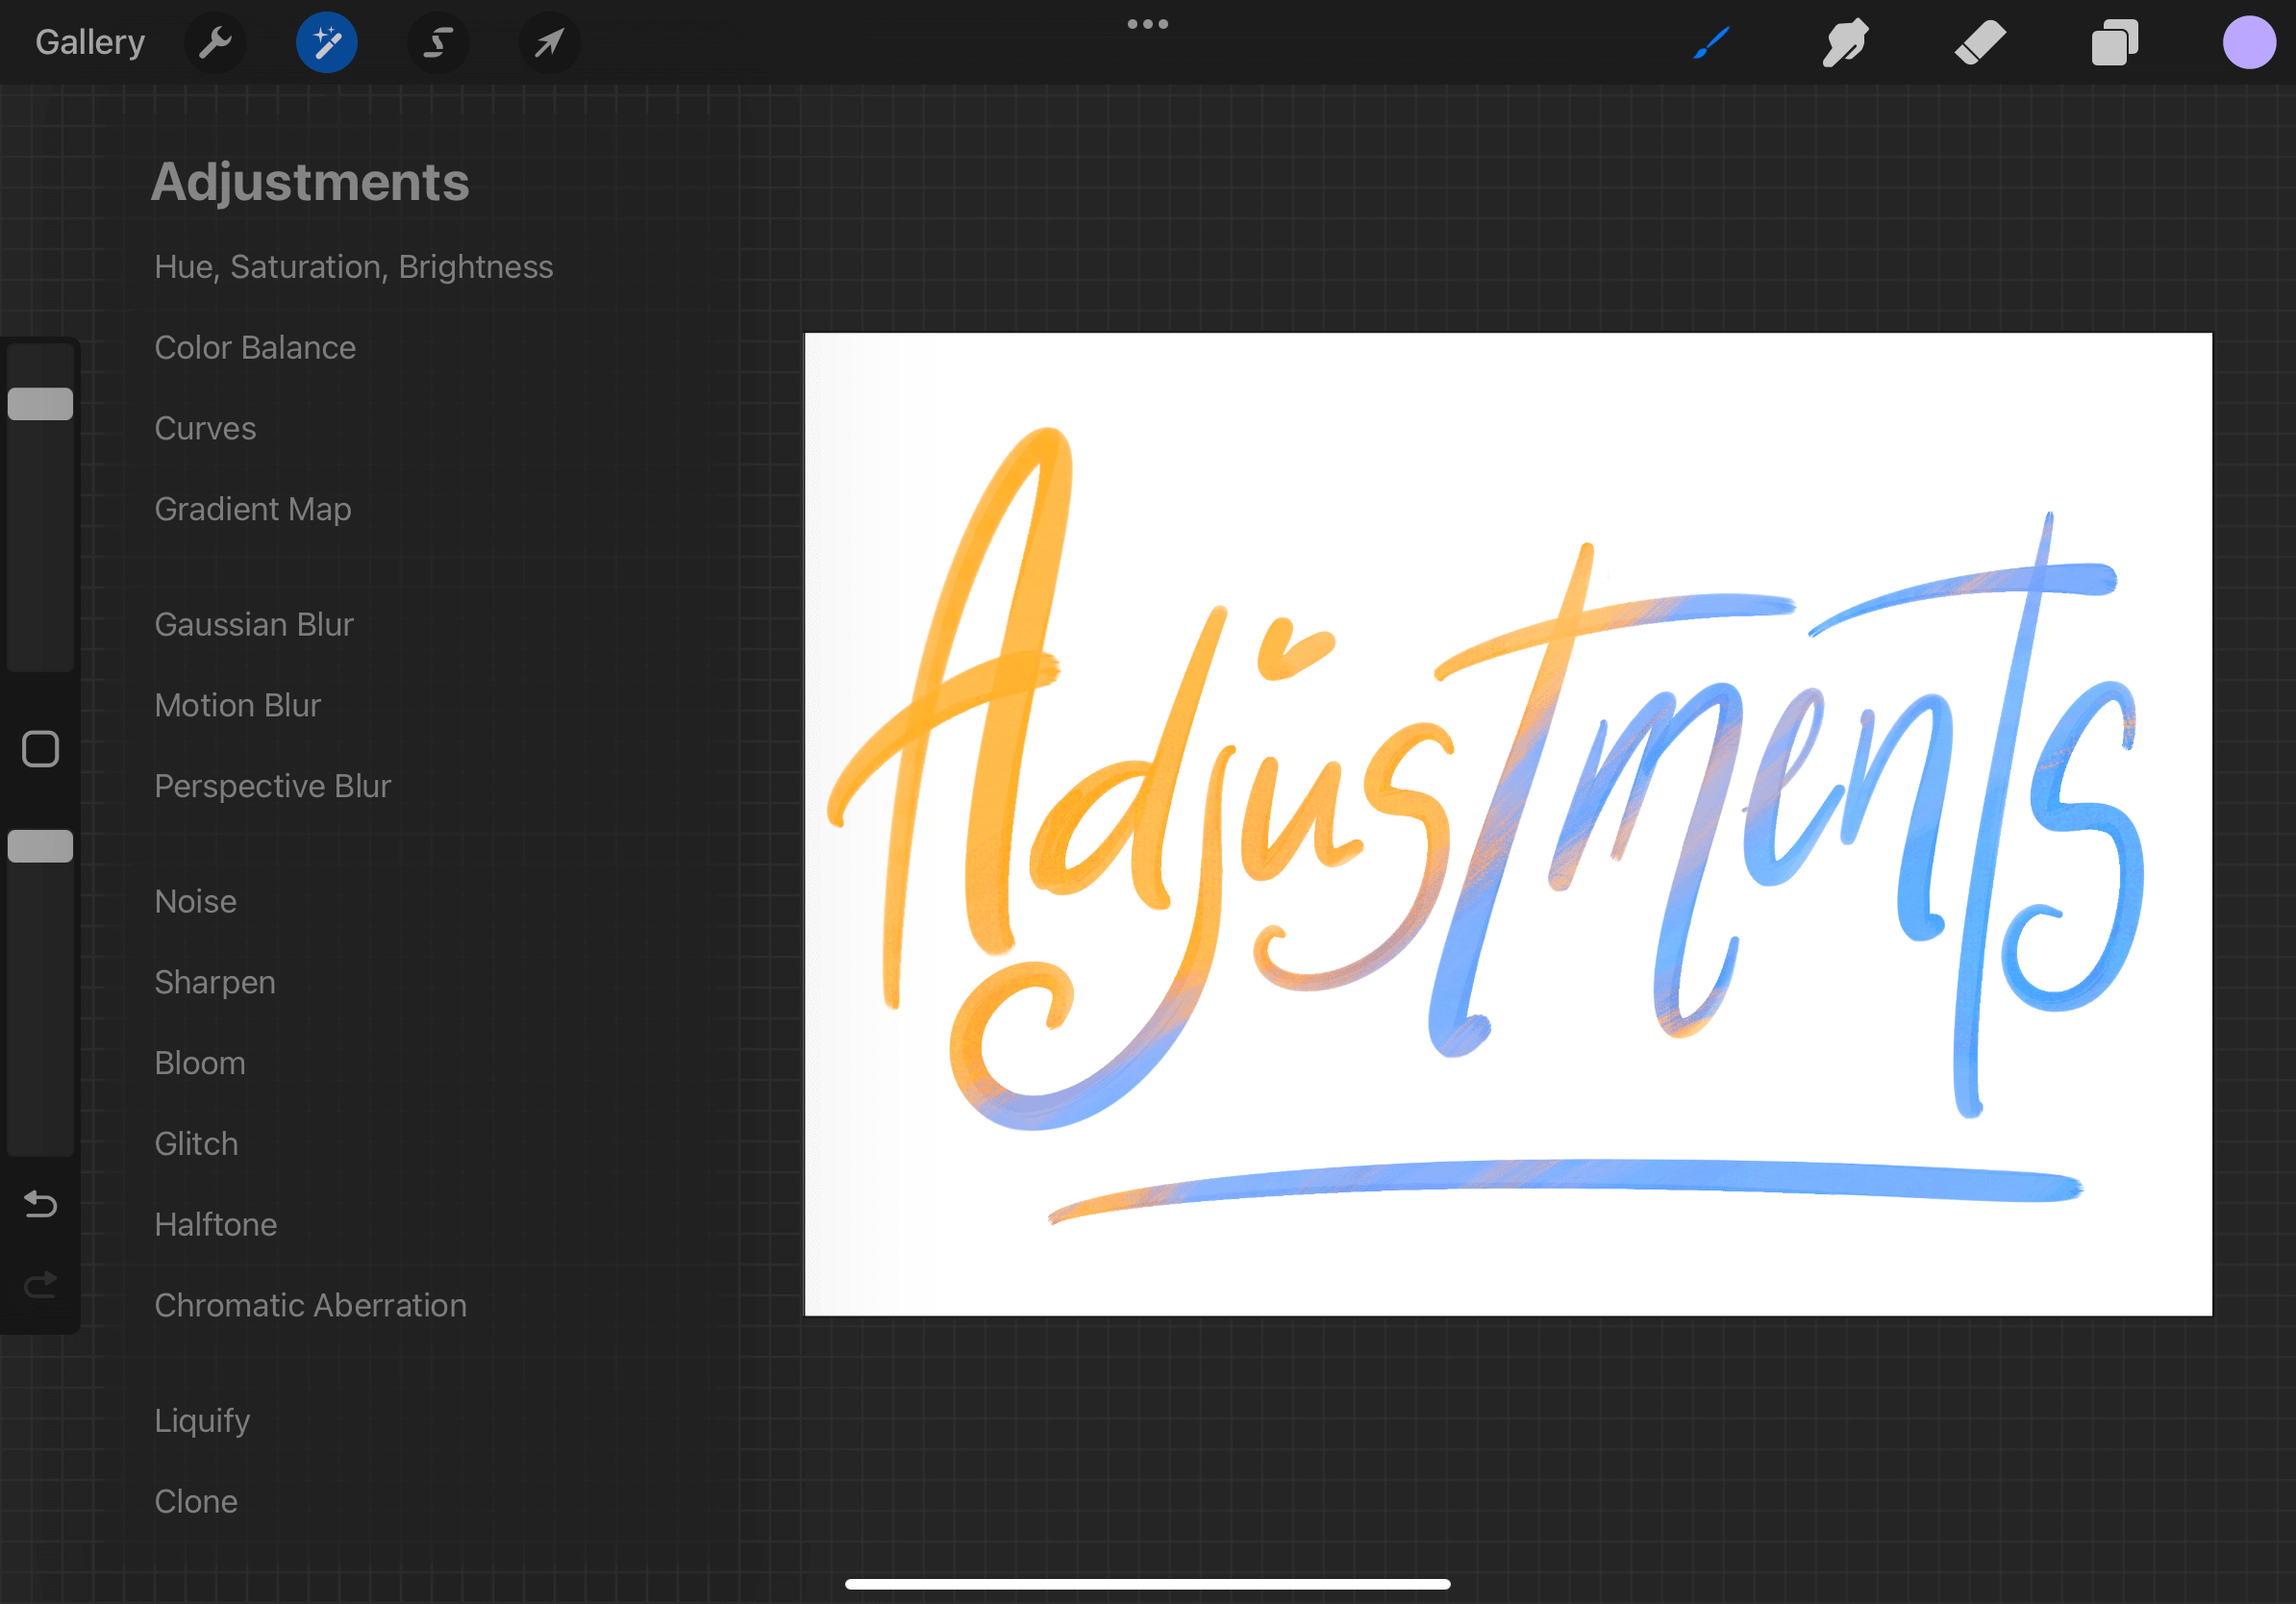Screen dimensions: 2296x1604
Task: Activate the Transform arrow tool
Action: click(x=549, y=43)
